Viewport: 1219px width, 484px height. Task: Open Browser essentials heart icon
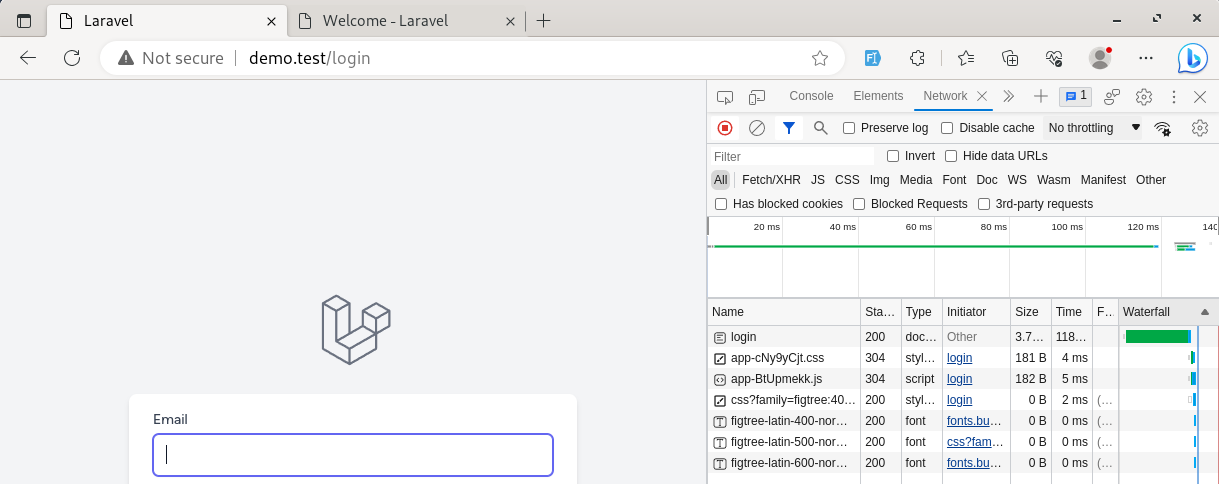tap(1054, 58)
